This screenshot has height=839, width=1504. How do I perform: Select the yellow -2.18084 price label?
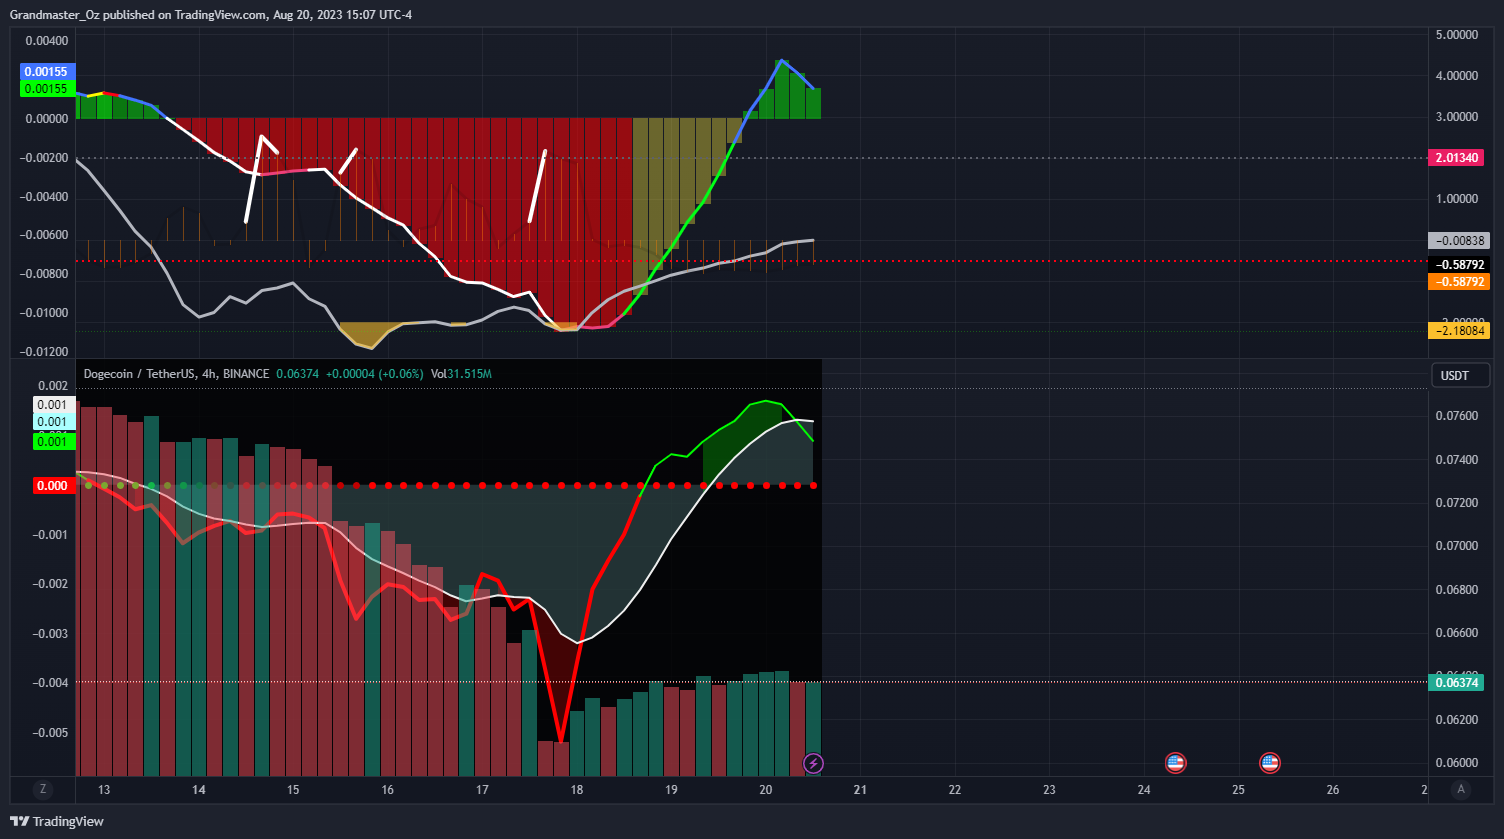point(1460,330)
